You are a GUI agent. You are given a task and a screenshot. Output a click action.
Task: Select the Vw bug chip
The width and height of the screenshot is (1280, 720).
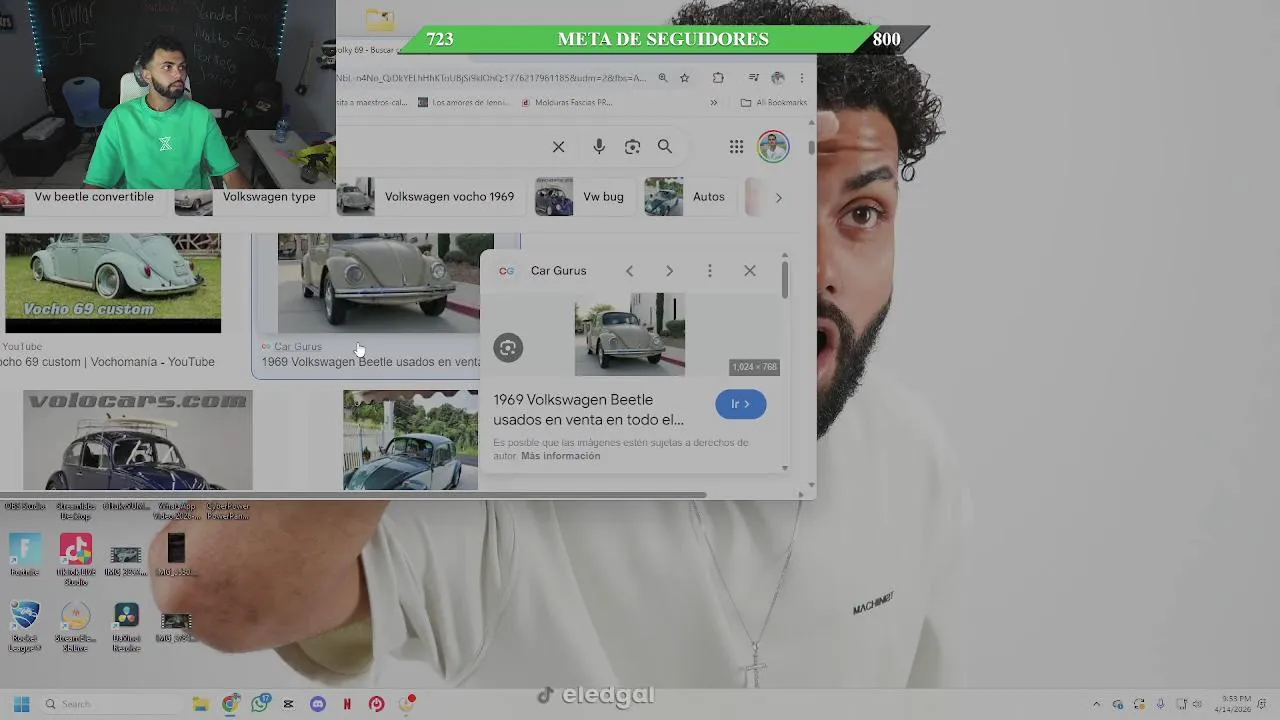click(x=584, y=197)
